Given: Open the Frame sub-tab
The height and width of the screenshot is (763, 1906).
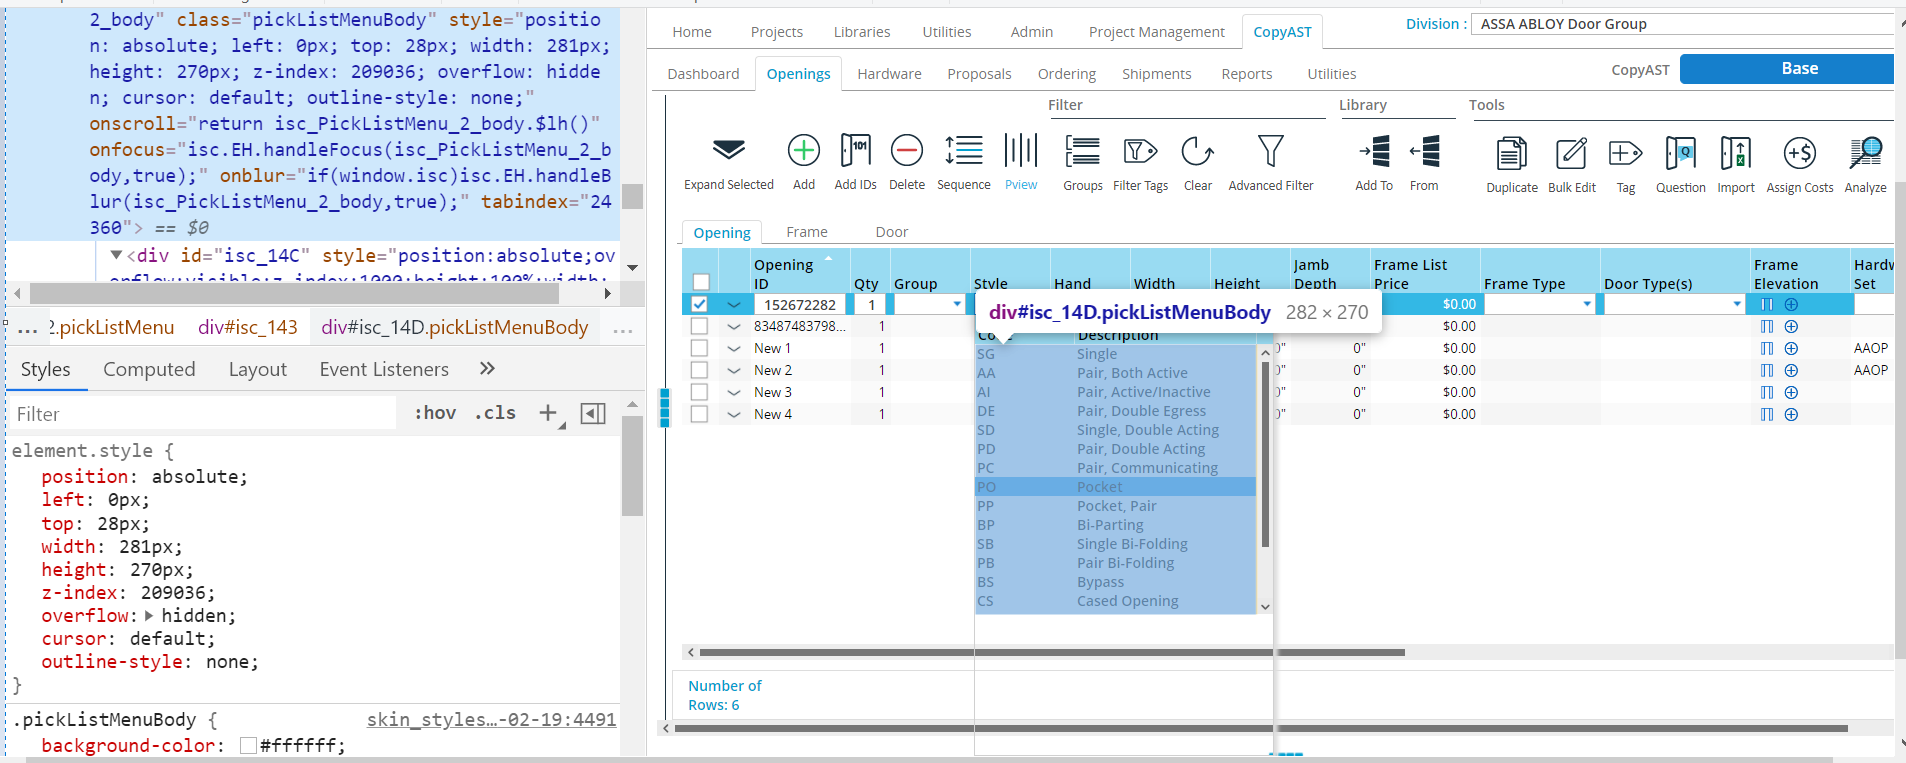Looking at the screenshot, I should (806, 232).
